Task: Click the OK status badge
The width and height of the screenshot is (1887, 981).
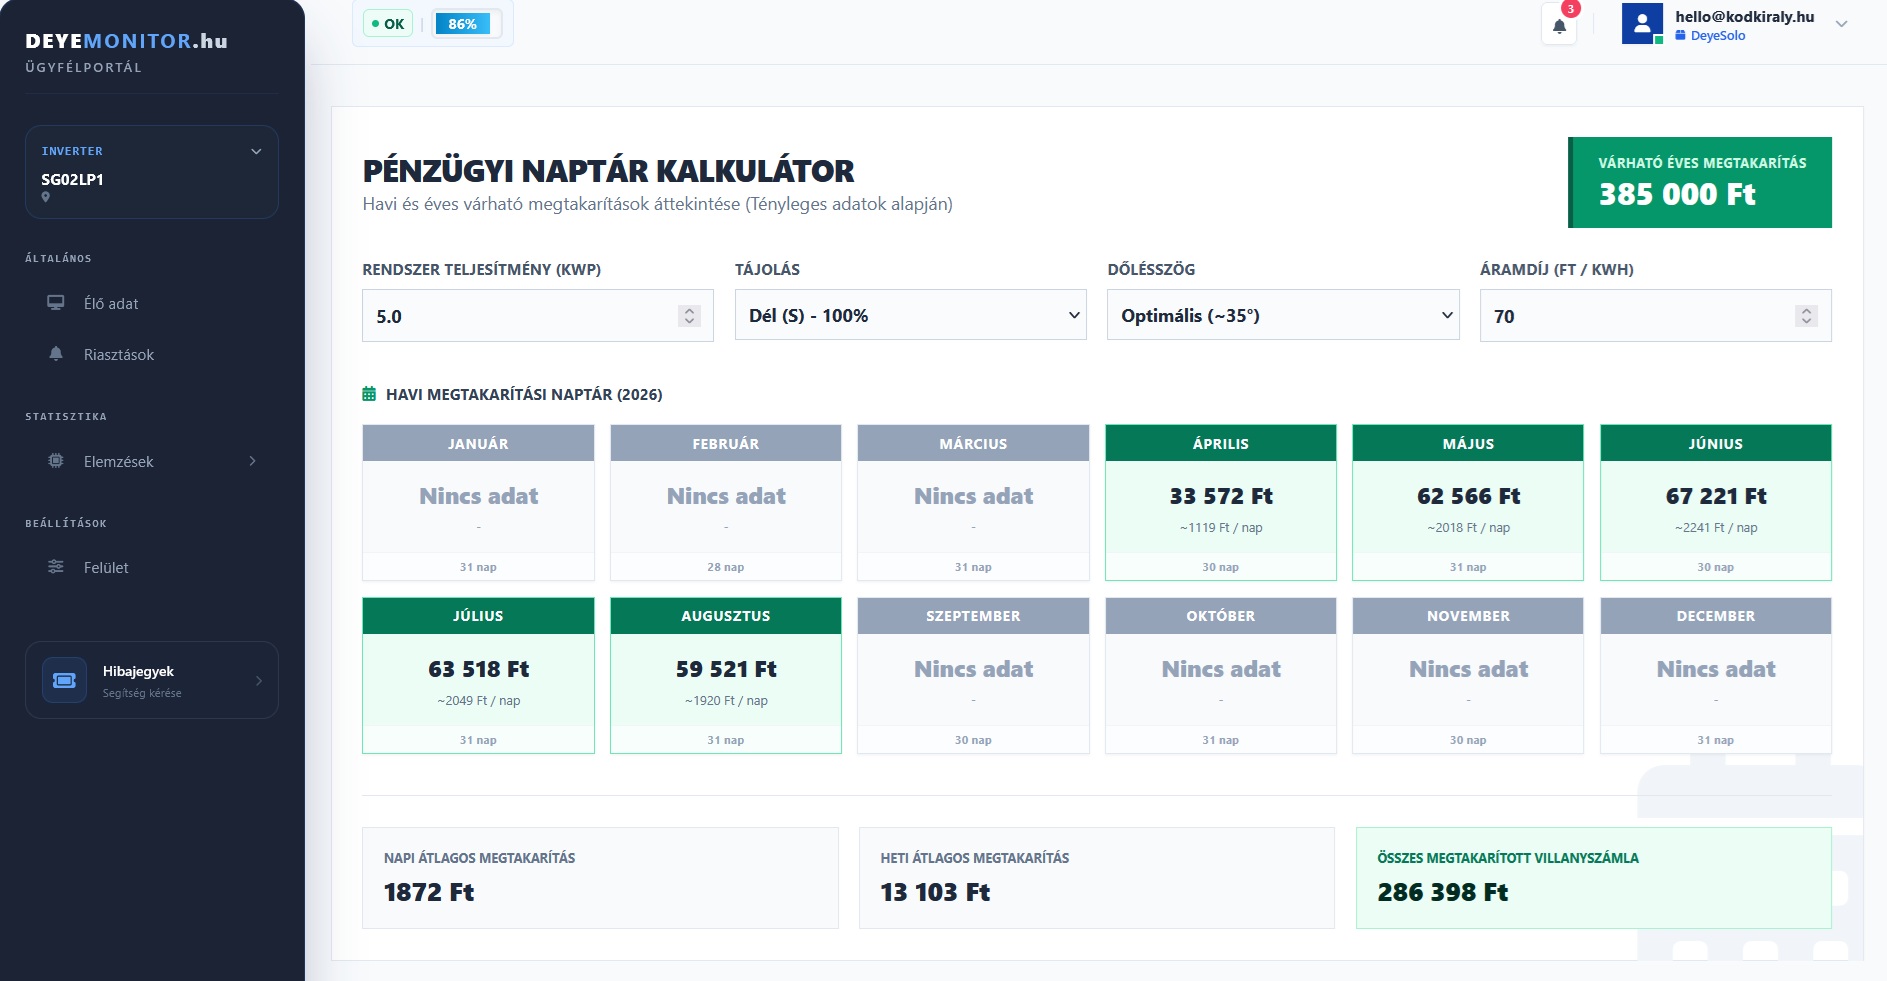Action: (388, 24)
